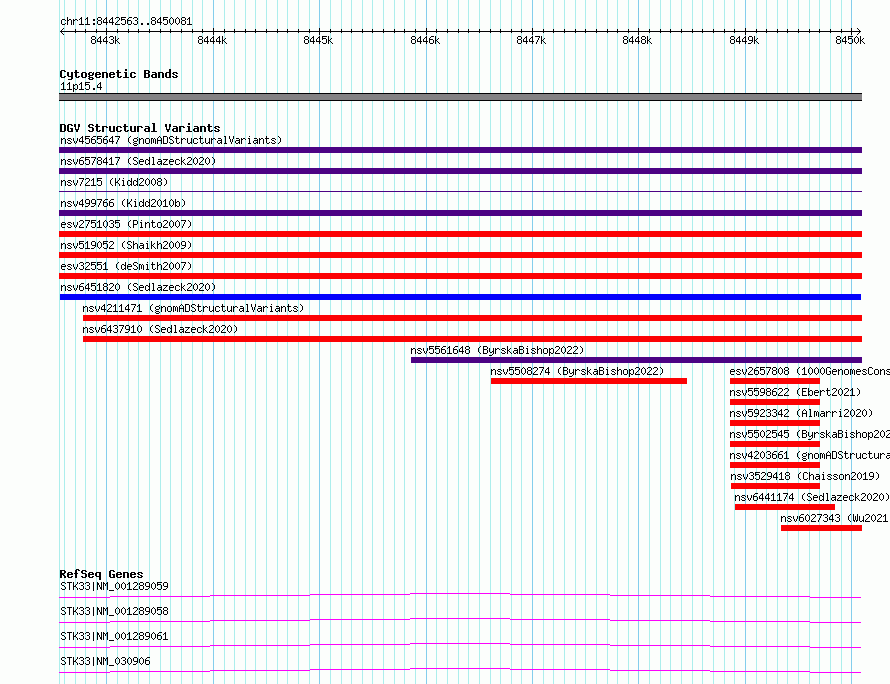Open the nsv3529418 (Chaisson2019) label
This screenshot has height=684, width=890.
point(805,476)
